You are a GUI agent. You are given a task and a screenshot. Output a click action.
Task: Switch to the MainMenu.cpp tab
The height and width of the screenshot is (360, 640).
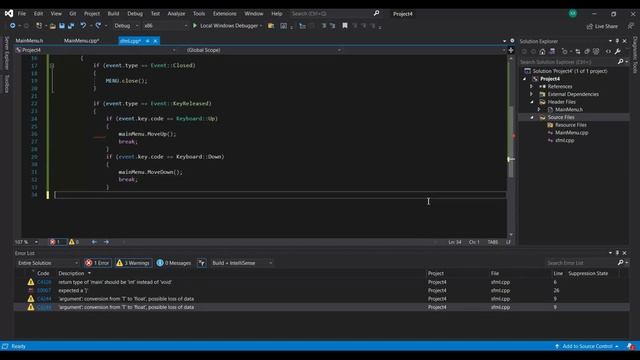tap(81, 41)
